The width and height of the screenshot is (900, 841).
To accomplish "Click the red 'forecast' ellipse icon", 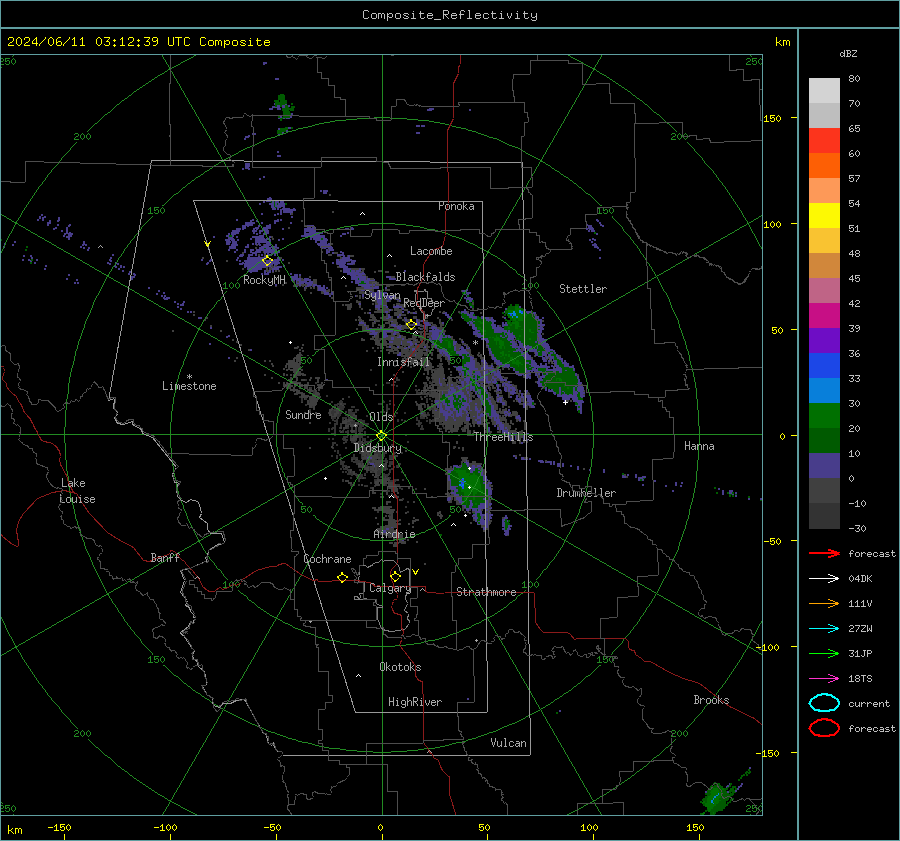I will click(x=824, y=728).
